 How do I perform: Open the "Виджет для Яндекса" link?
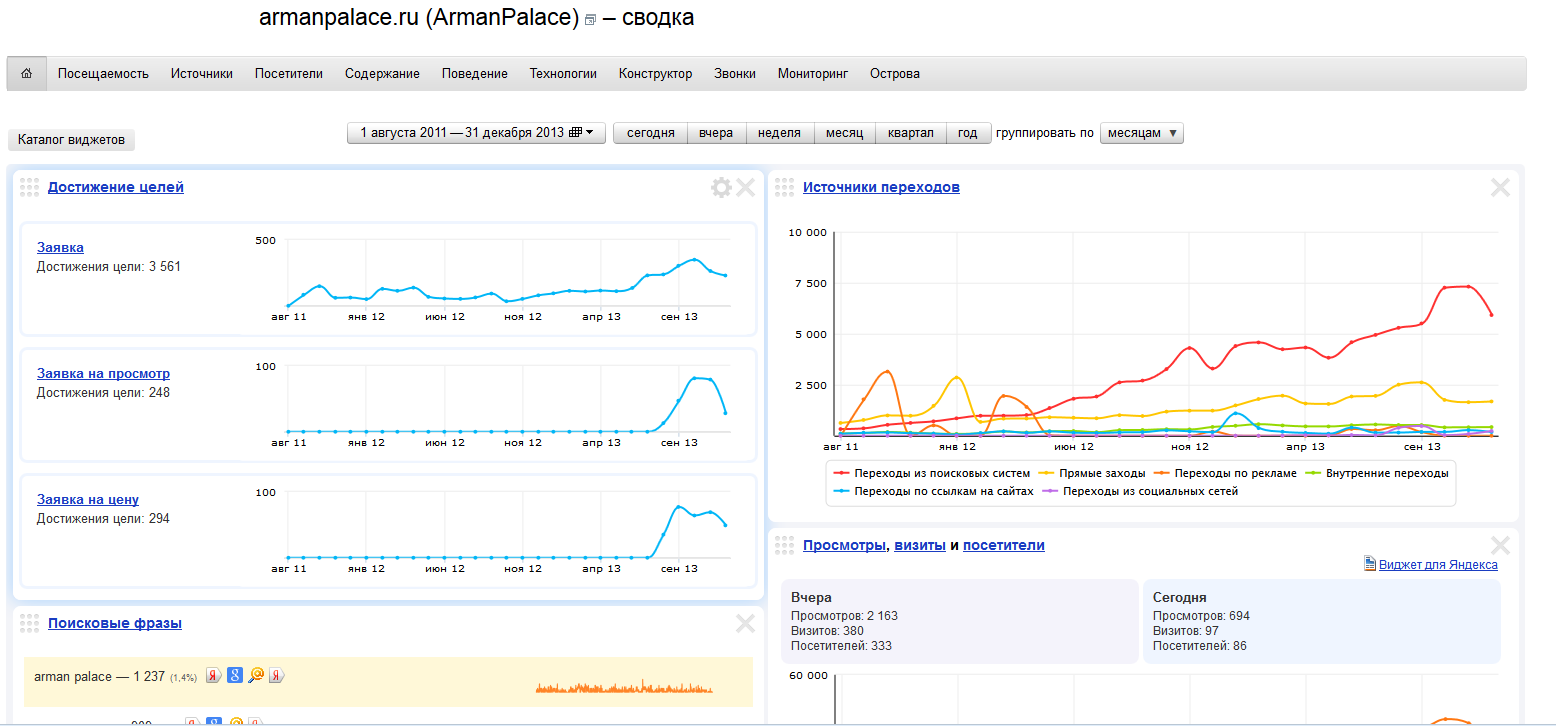(1437, 564)
